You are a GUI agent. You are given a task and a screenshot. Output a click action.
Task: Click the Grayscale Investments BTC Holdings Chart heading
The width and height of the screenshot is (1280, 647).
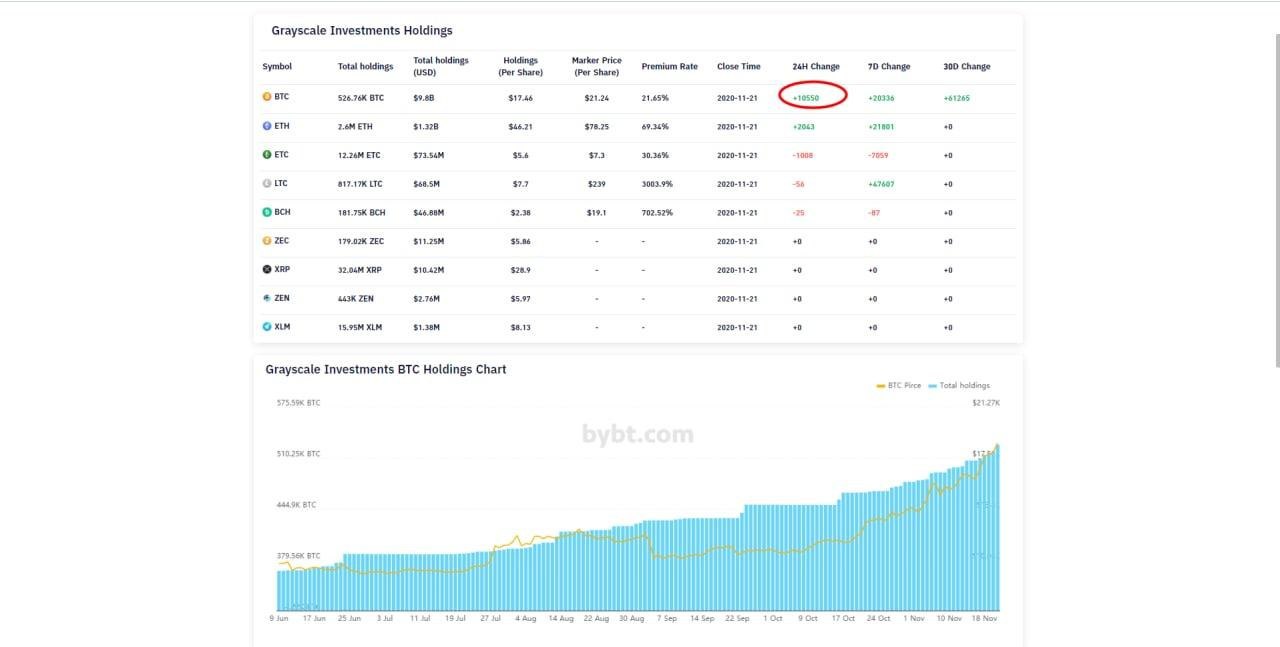(386, 369)
